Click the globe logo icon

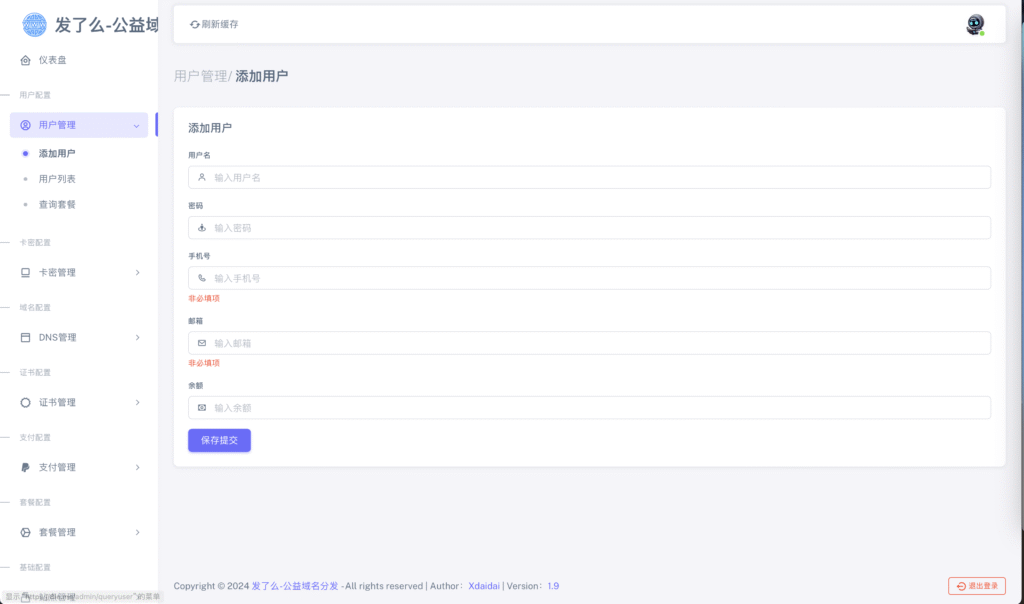(34, 25)
